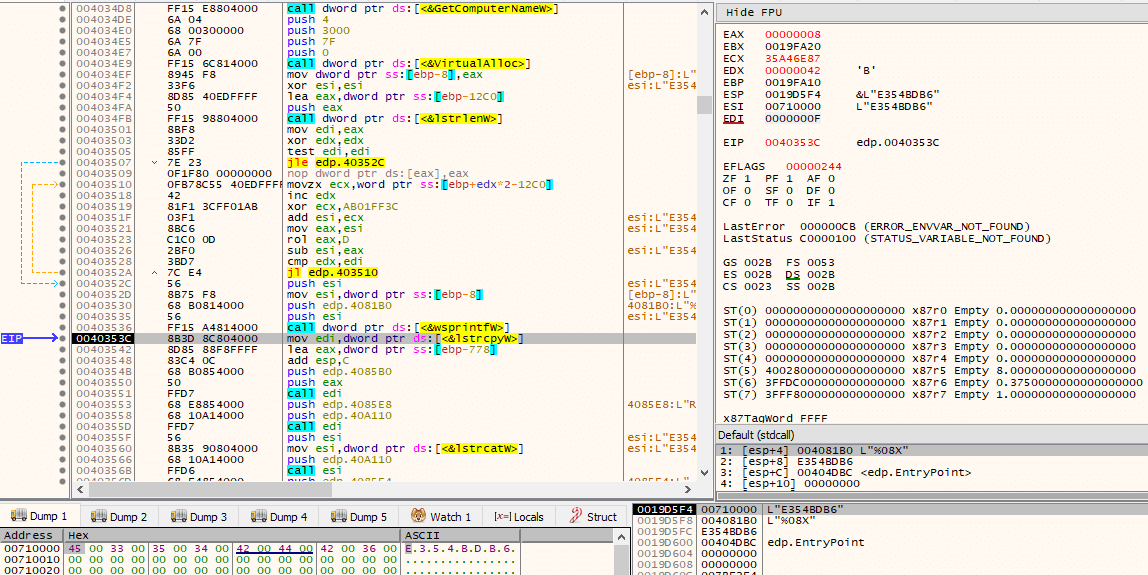Open the Watch 1 panel

(x=441, y=516)
